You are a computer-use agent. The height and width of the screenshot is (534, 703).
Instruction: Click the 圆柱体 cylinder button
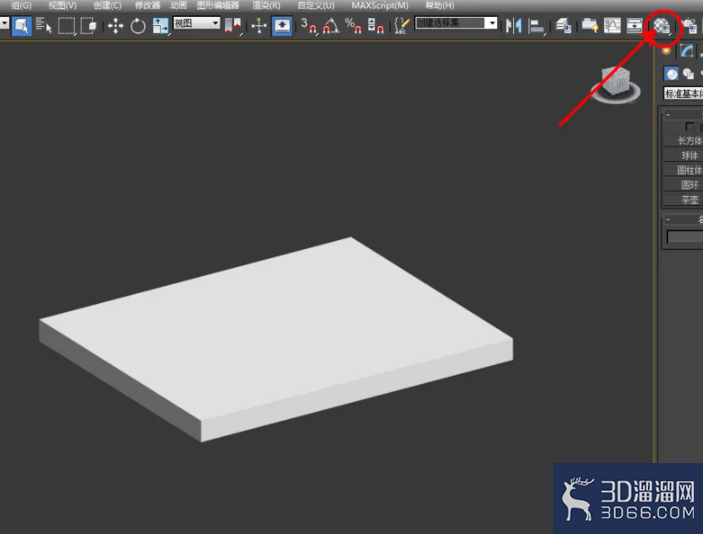683,170
